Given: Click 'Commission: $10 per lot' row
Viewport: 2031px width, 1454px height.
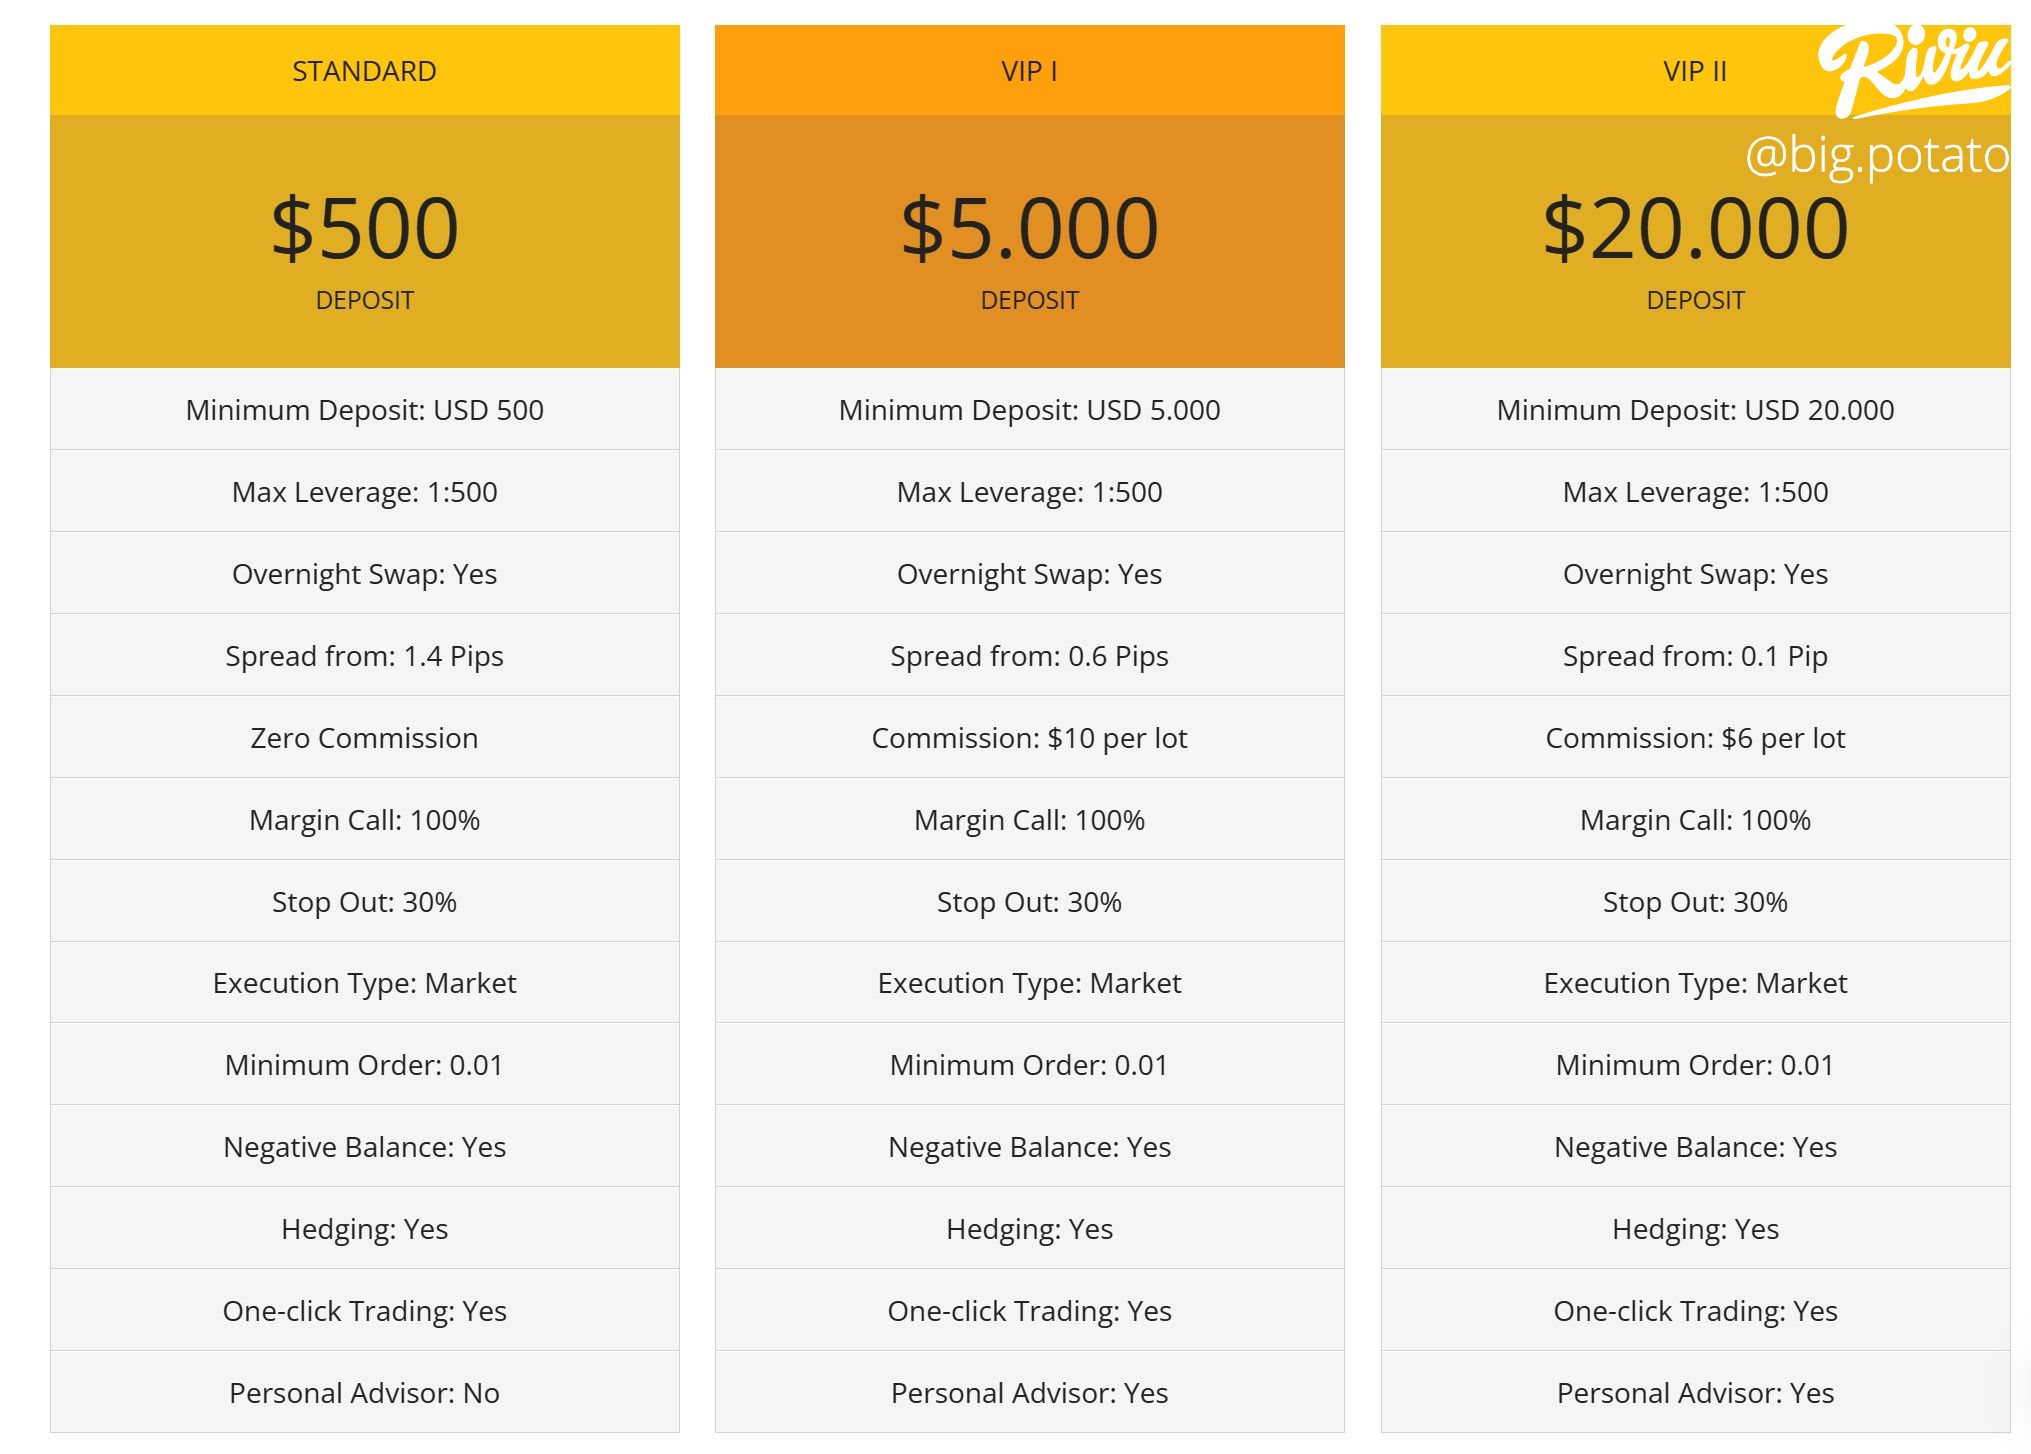Looking at the screenshot, I should coord(1029,738).
